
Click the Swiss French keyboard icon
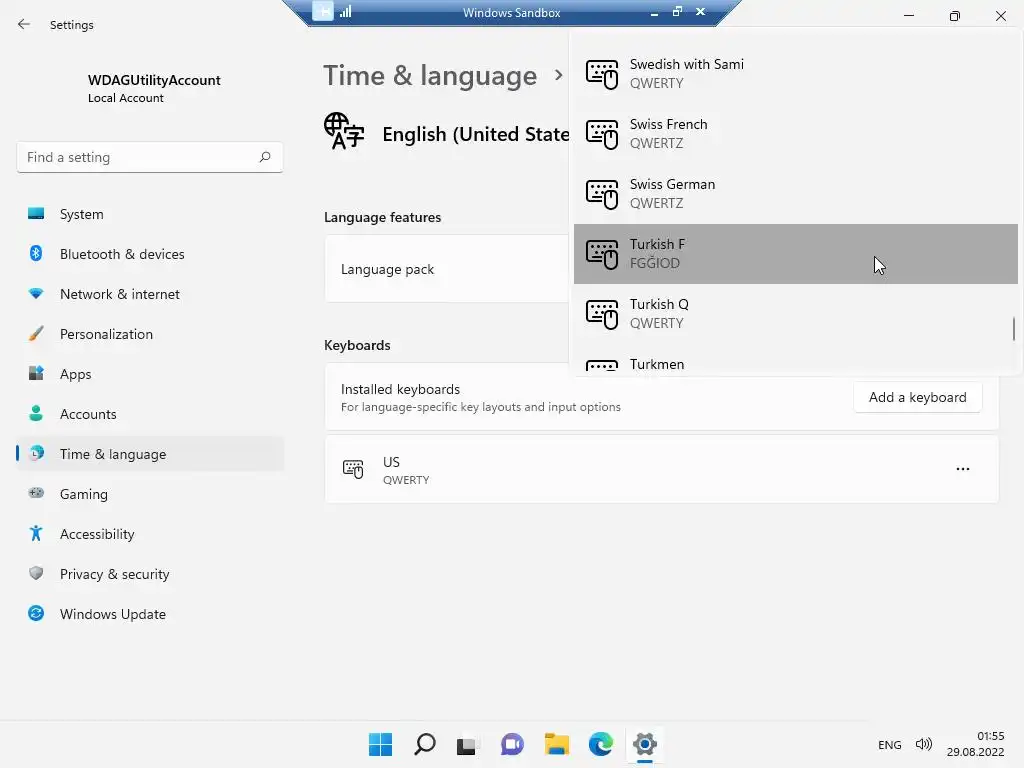[601, 134]
